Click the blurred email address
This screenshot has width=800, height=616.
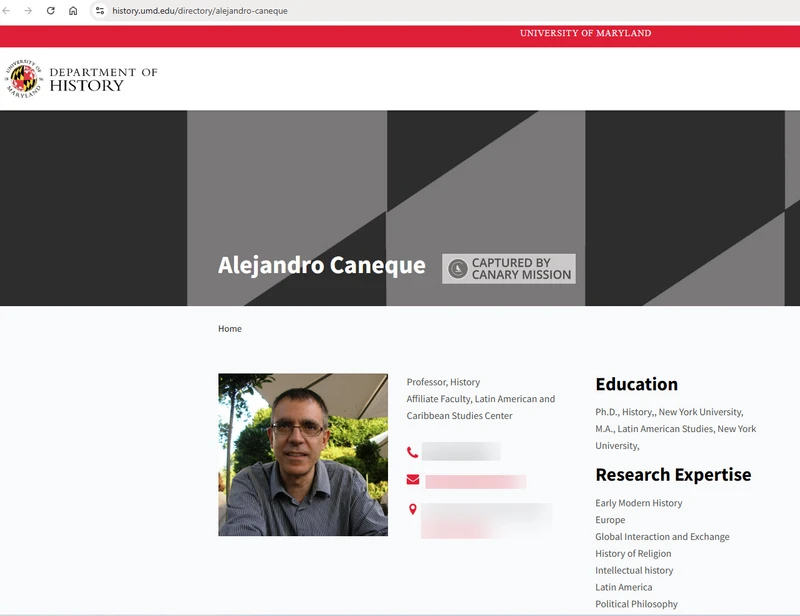tap(476, 482)
